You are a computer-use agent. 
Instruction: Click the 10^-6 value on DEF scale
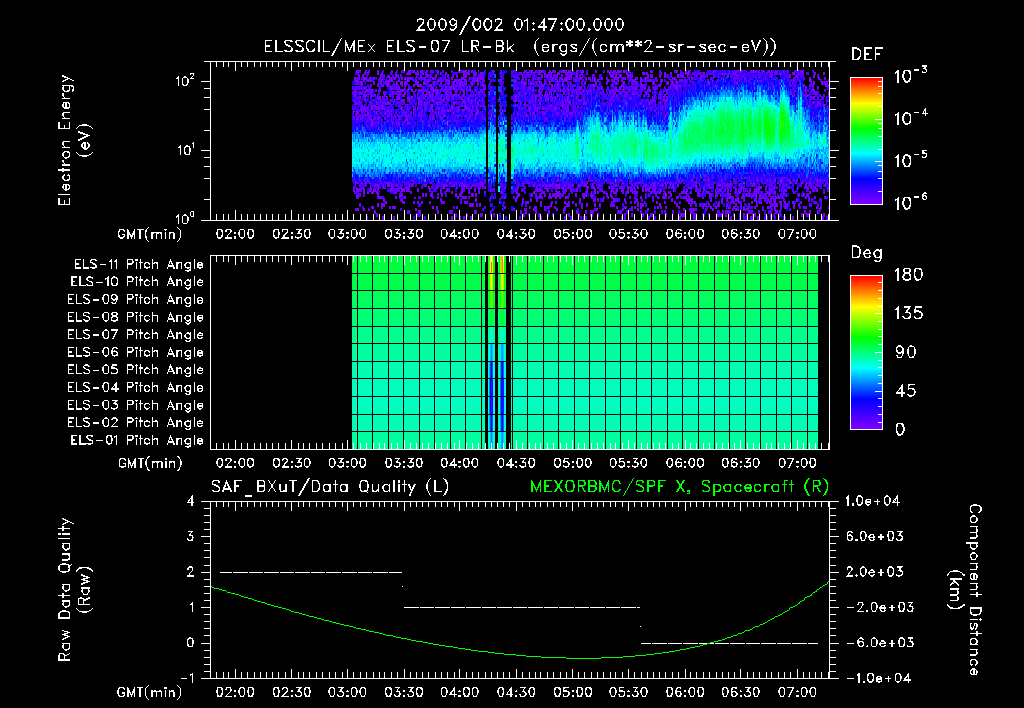click(910, 202)
